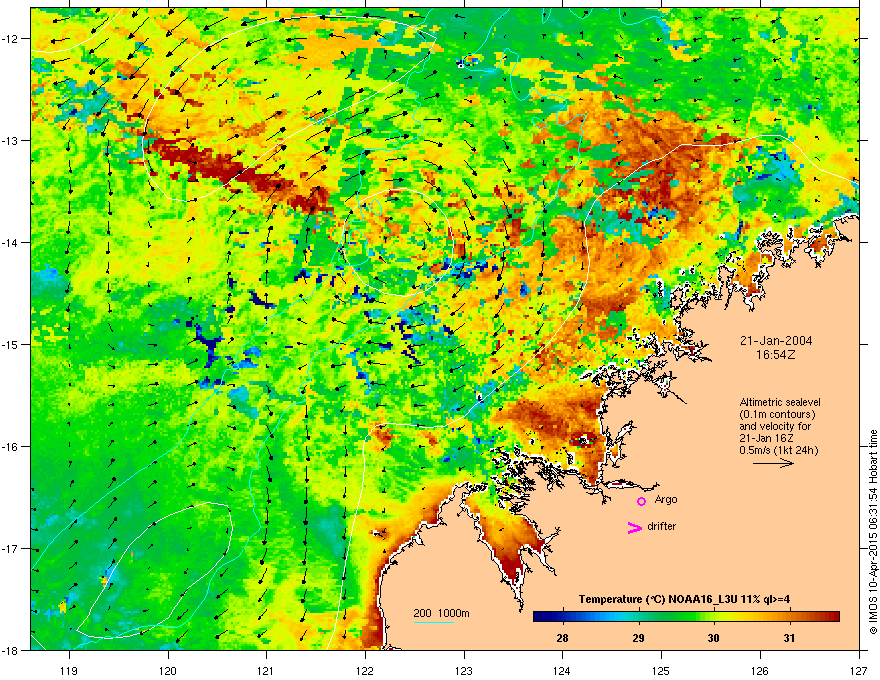Click the latitude axis label '-18'
880x680 pixels.
(x=11, y=650)
